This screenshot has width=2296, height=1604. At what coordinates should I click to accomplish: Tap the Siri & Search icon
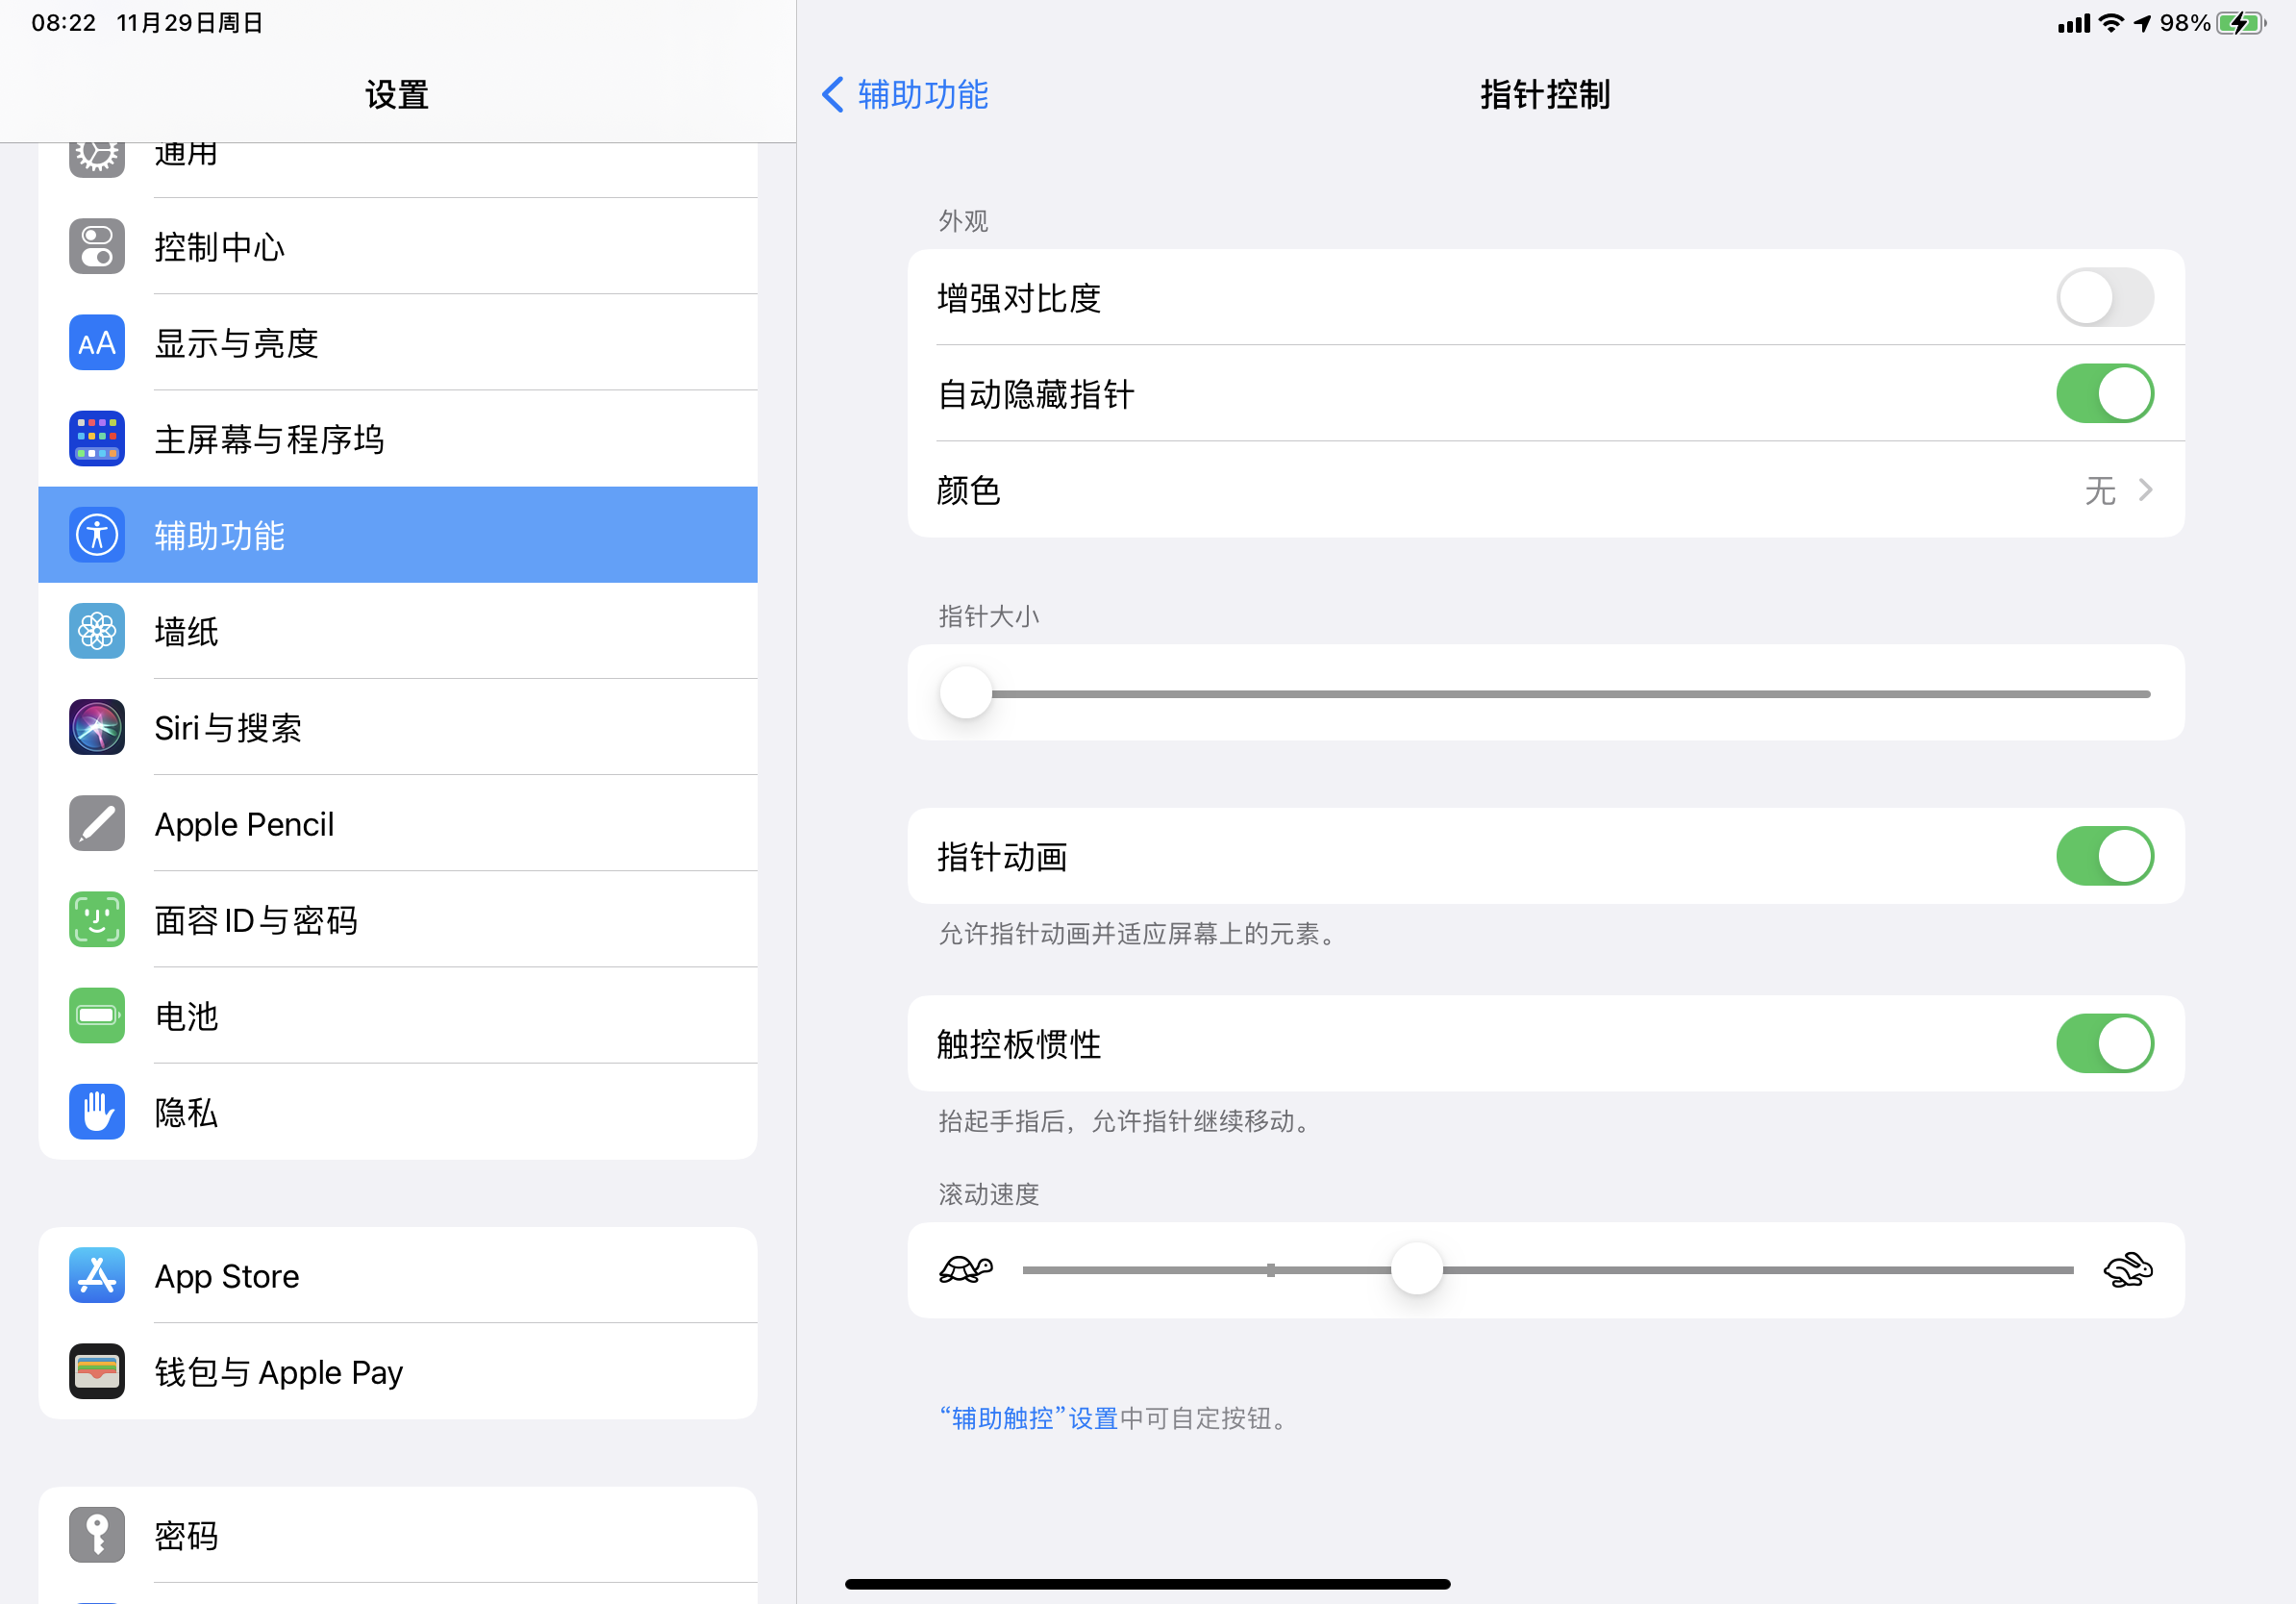click(x=97, y=727)
